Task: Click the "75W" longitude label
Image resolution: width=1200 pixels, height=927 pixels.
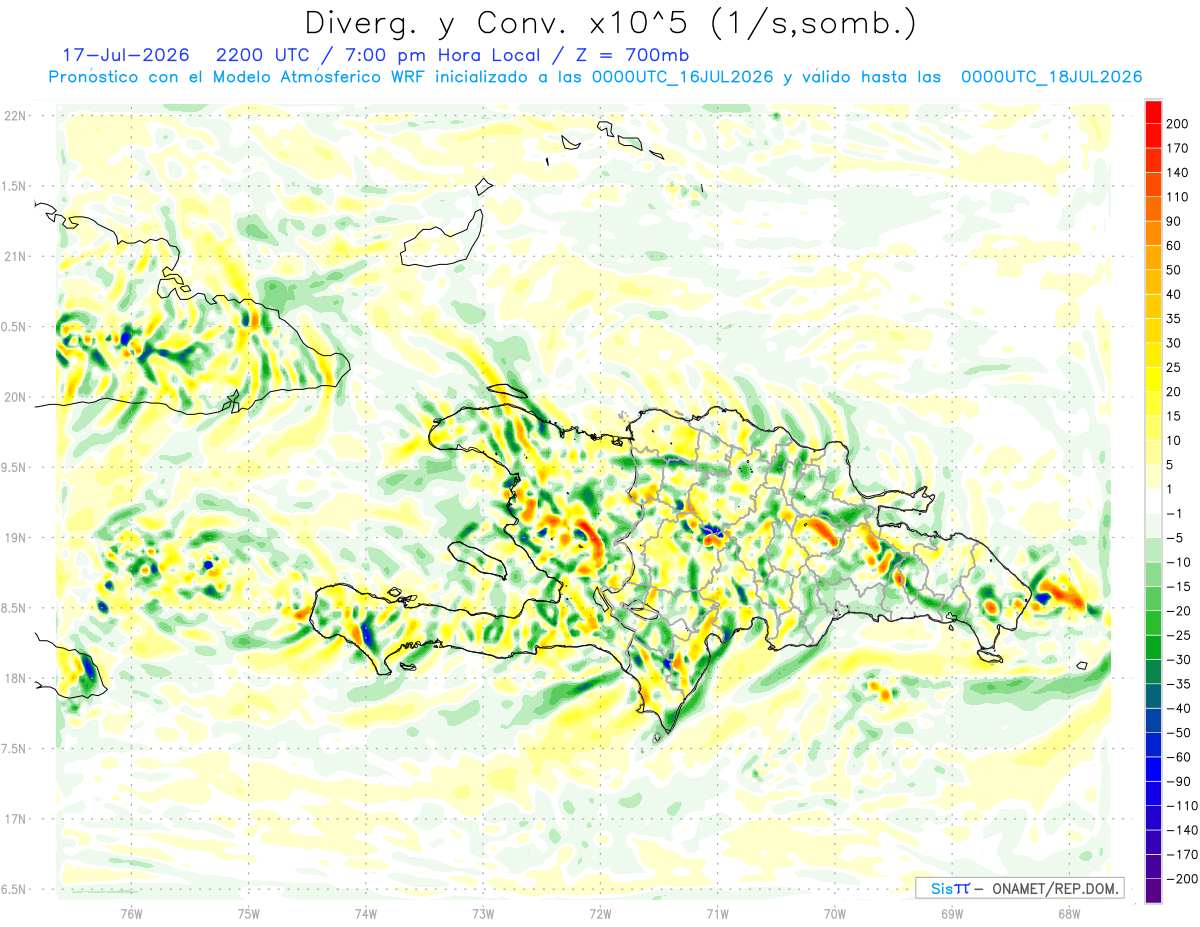Action: click(x=249, y=915)
